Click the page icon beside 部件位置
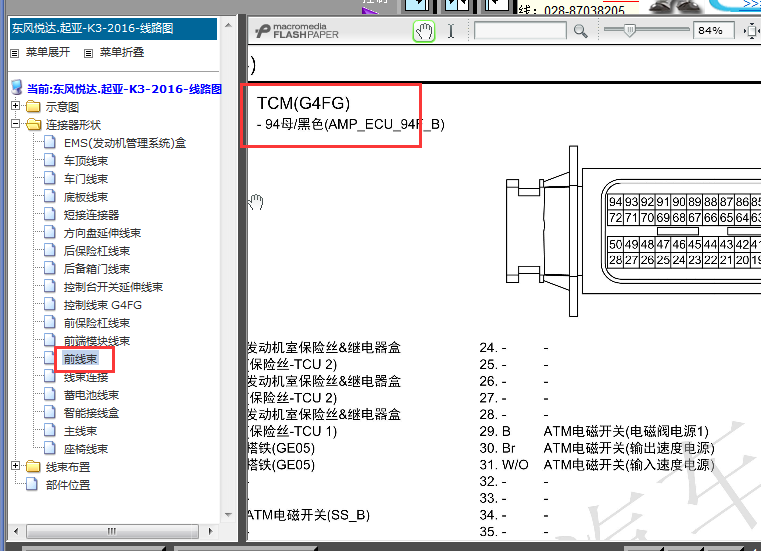Viewport: 761px width, 551px height. (x=32, y=484)
